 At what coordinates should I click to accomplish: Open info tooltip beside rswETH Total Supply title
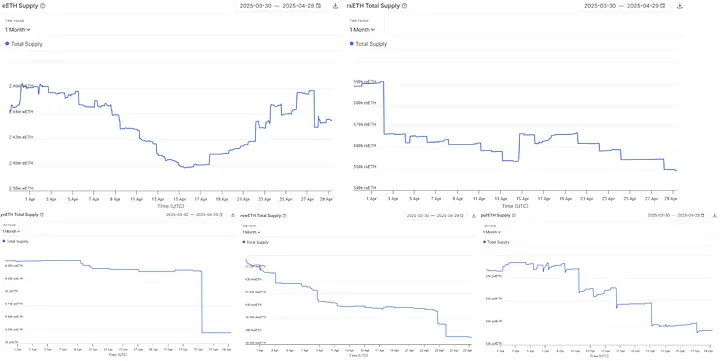click(x=285, y=215)
